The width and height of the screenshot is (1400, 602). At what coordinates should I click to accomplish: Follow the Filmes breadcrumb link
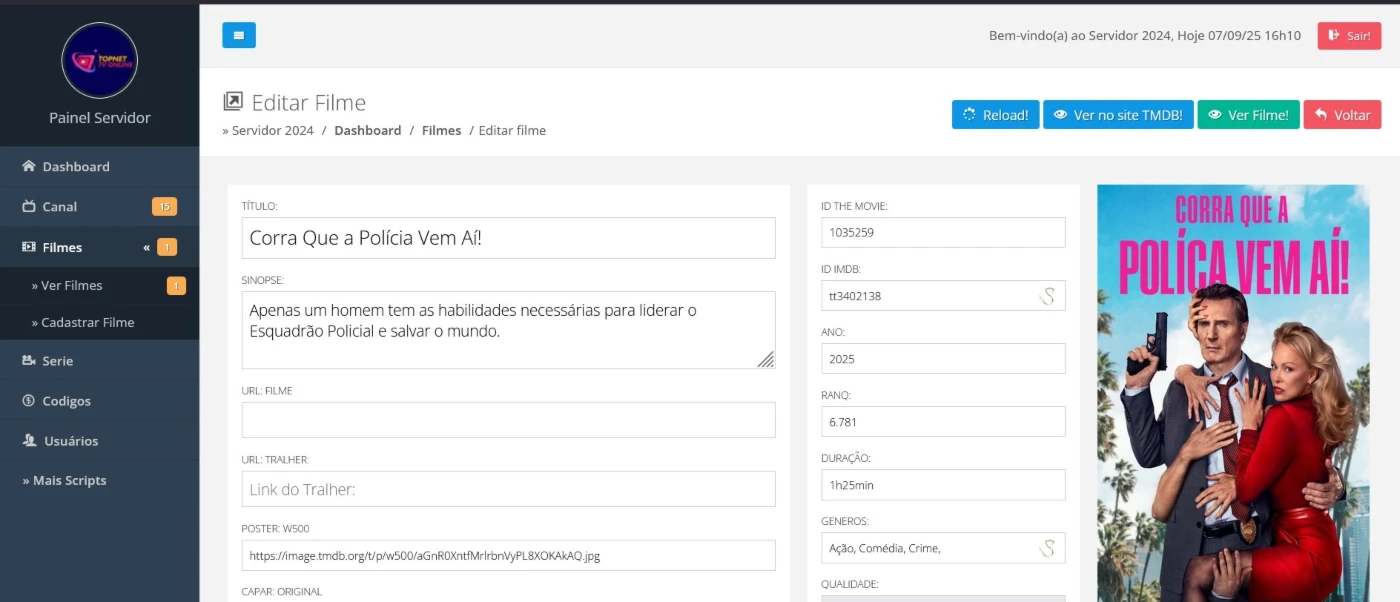click(441, 131)
